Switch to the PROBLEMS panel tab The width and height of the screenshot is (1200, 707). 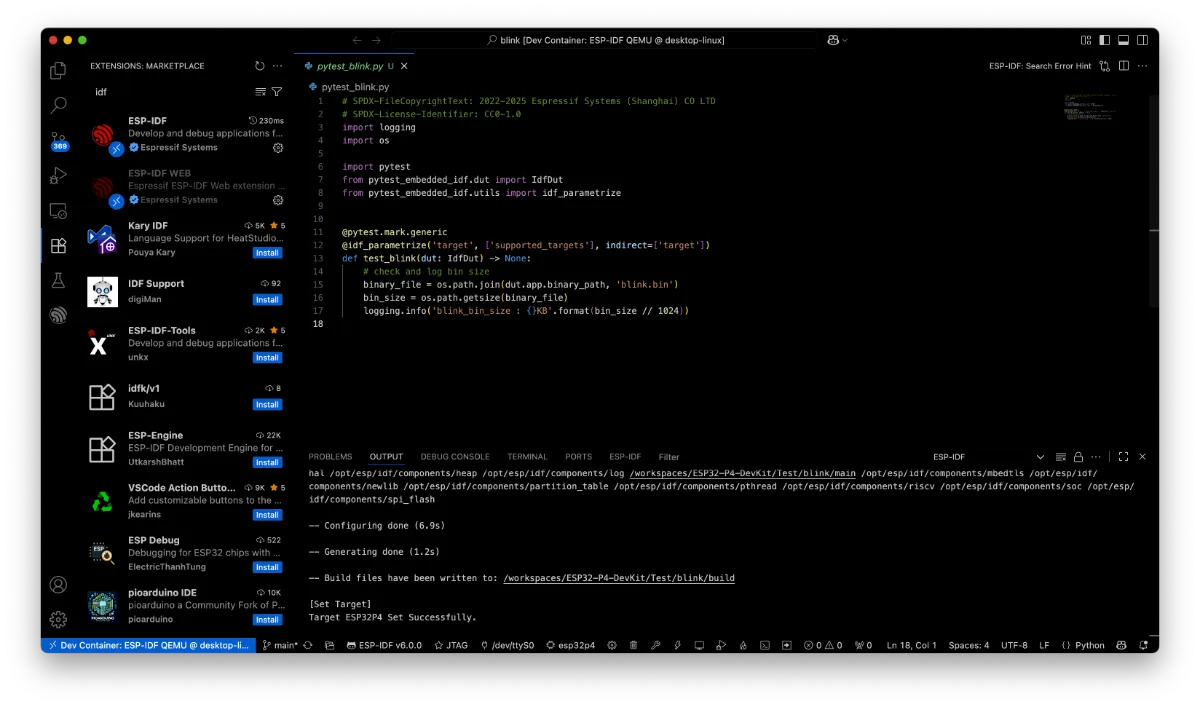pyautogui.click(x=330, y=457)
